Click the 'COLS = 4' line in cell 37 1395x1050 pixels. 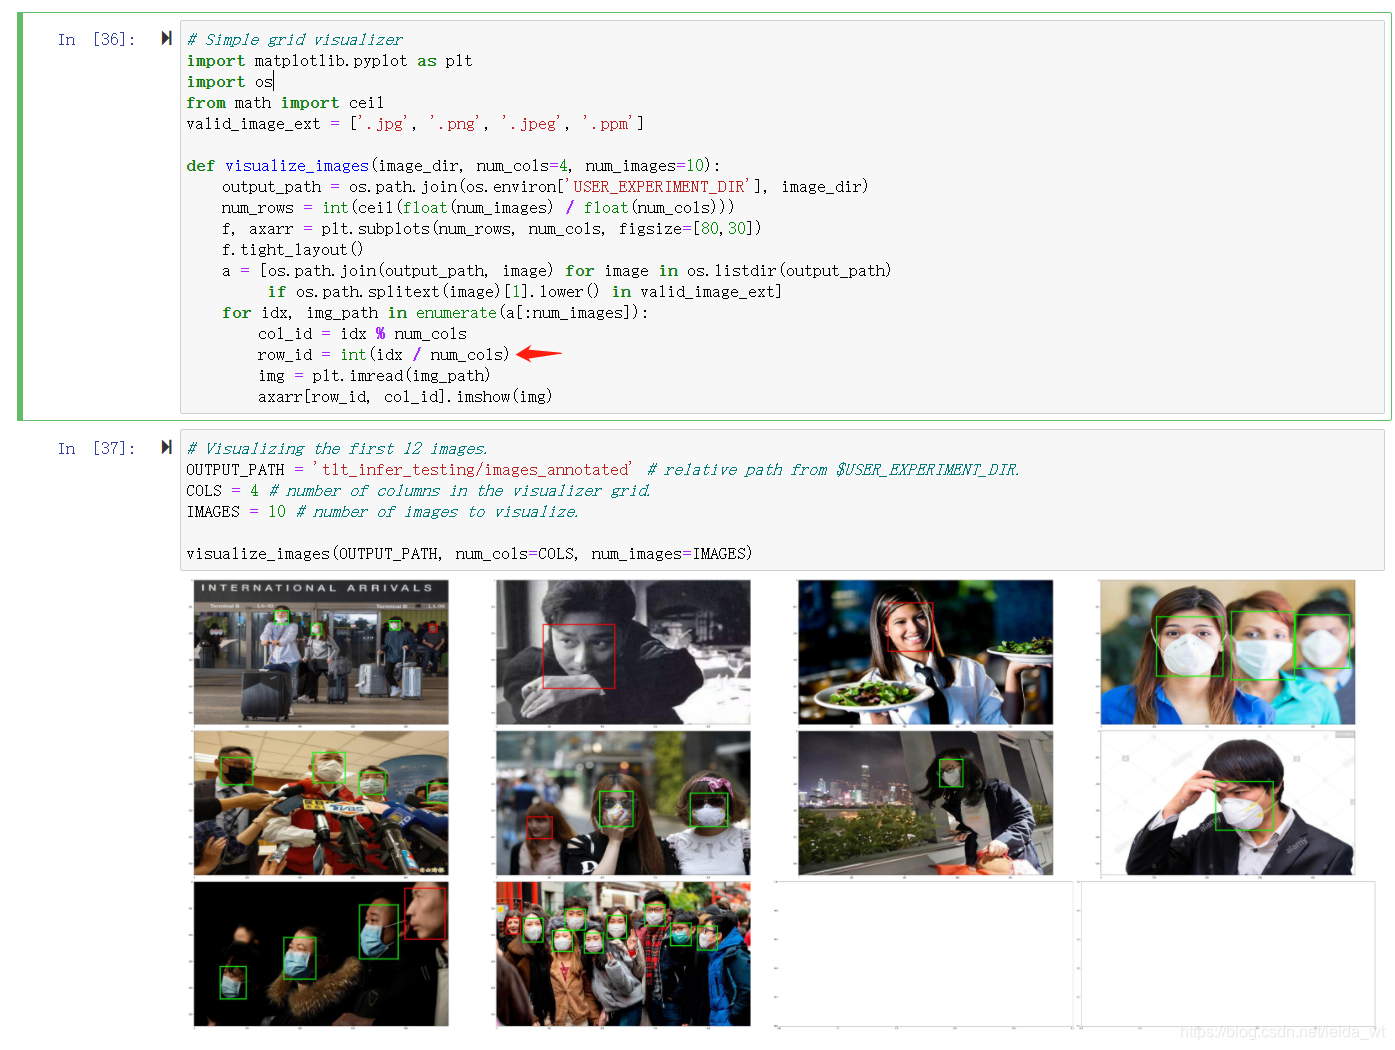[x=418, y=491]
